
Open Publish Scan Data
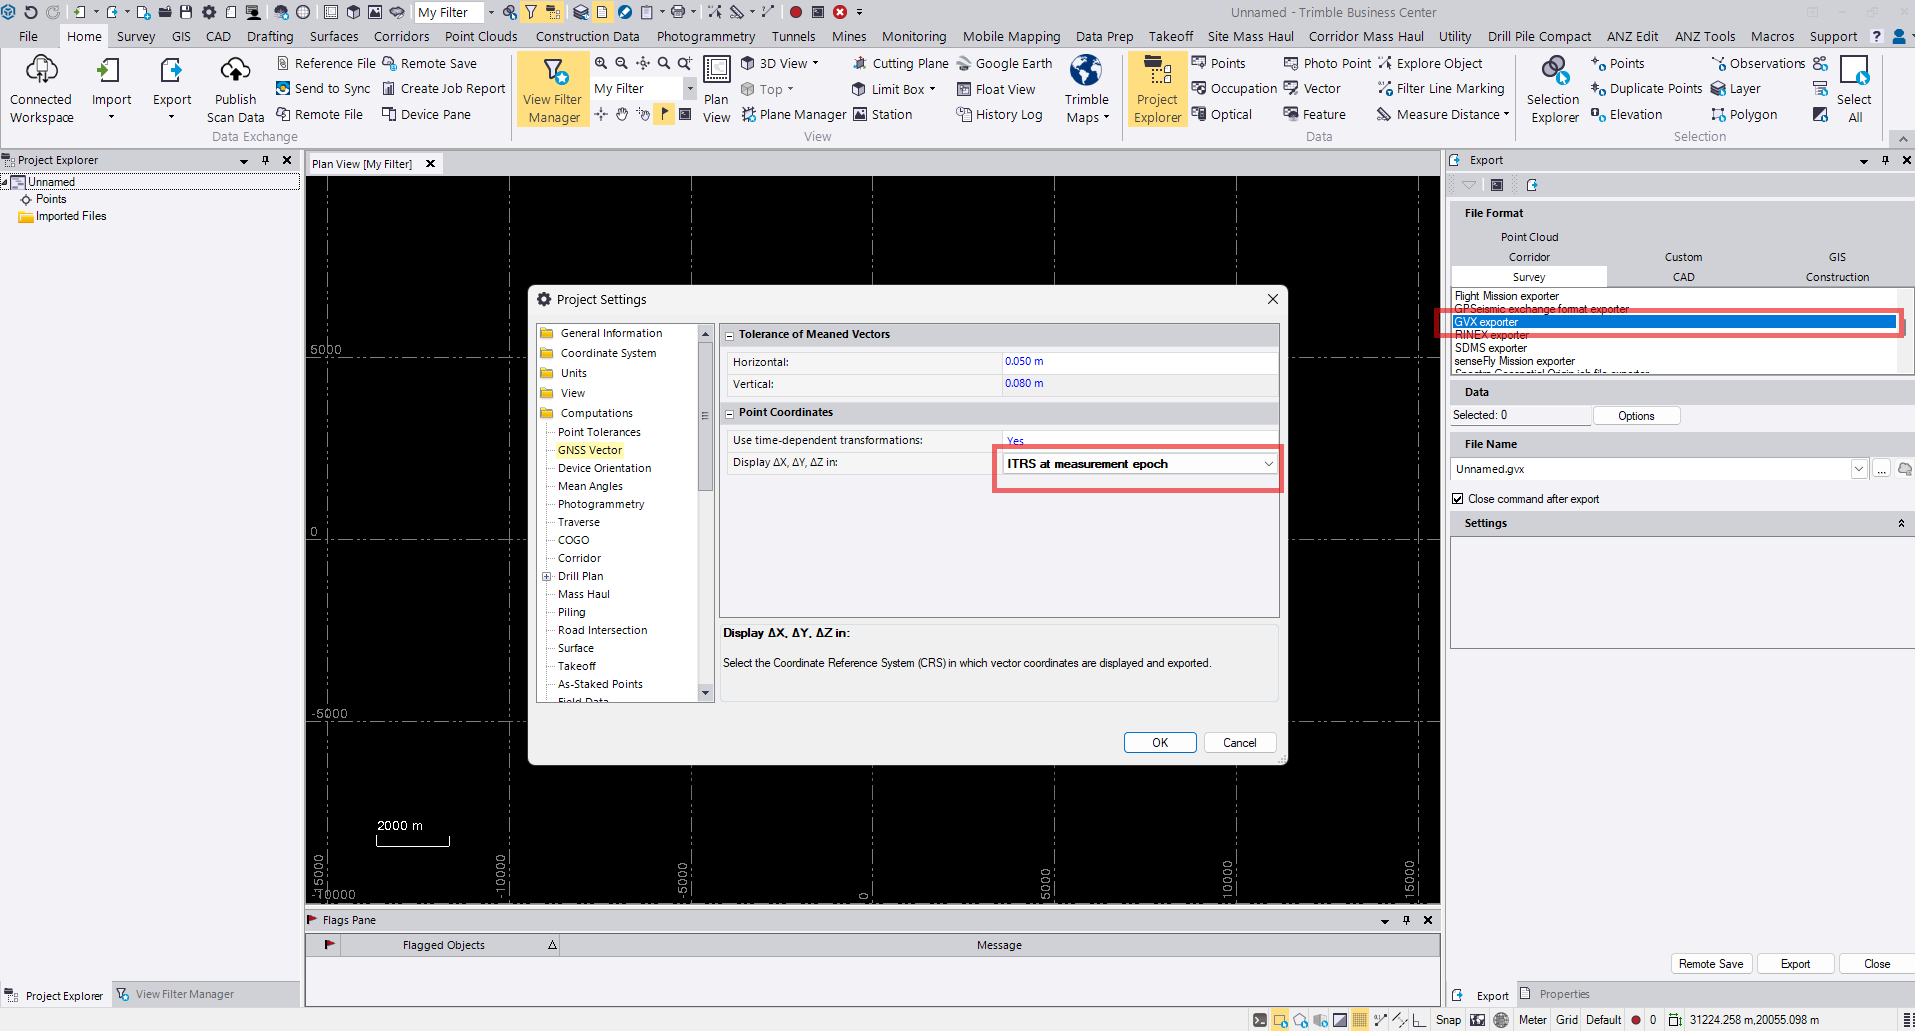point(235,89)
